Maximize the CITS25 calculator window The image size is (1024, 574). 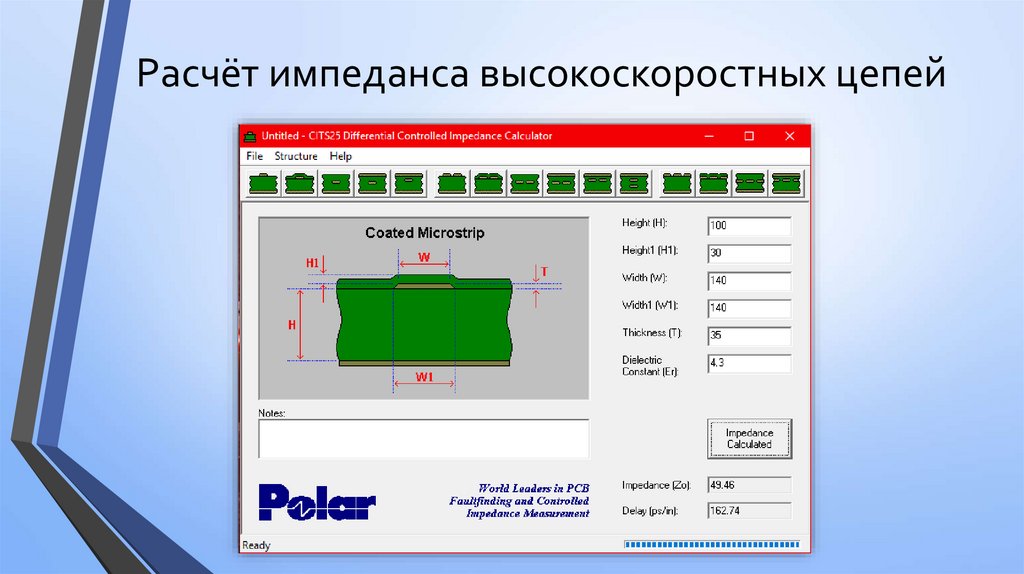pyautogui.click(x=749, y=136)
